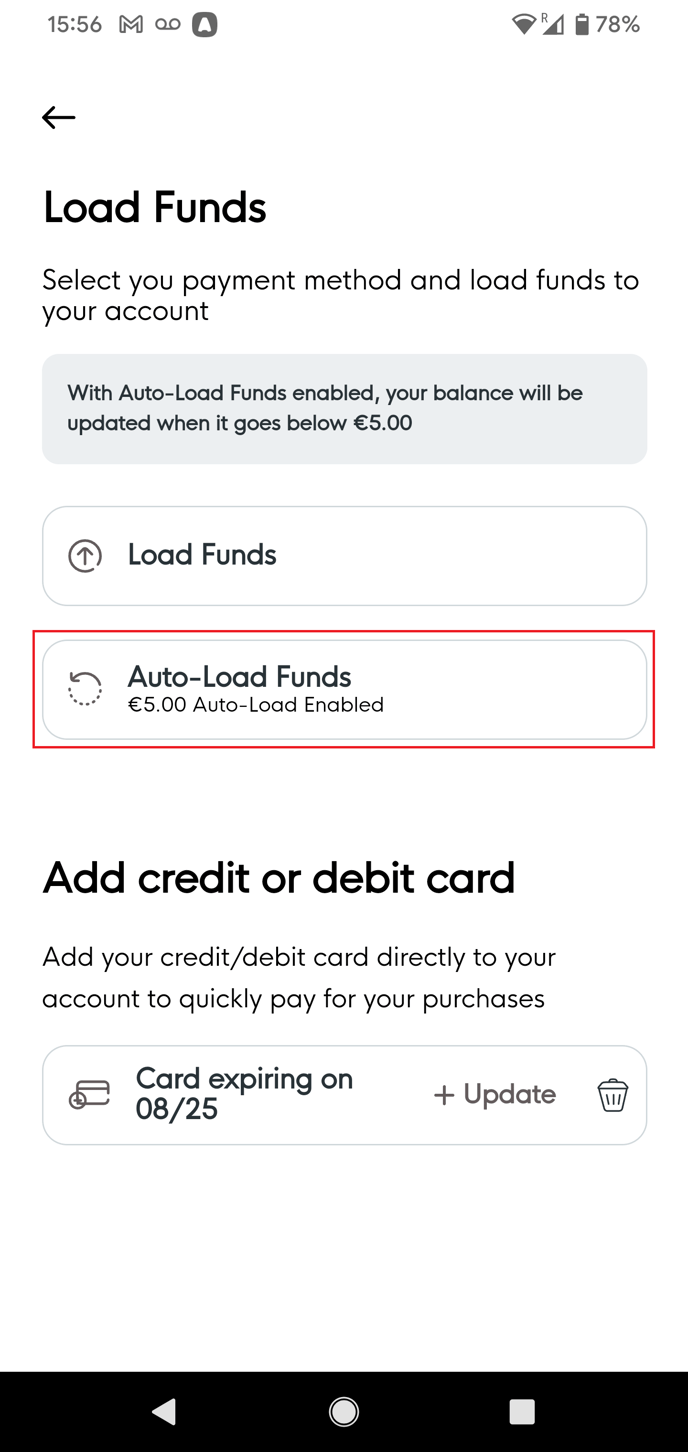Select the Load Funds button label
The image size is (688, 1452).
click(202, 555)
